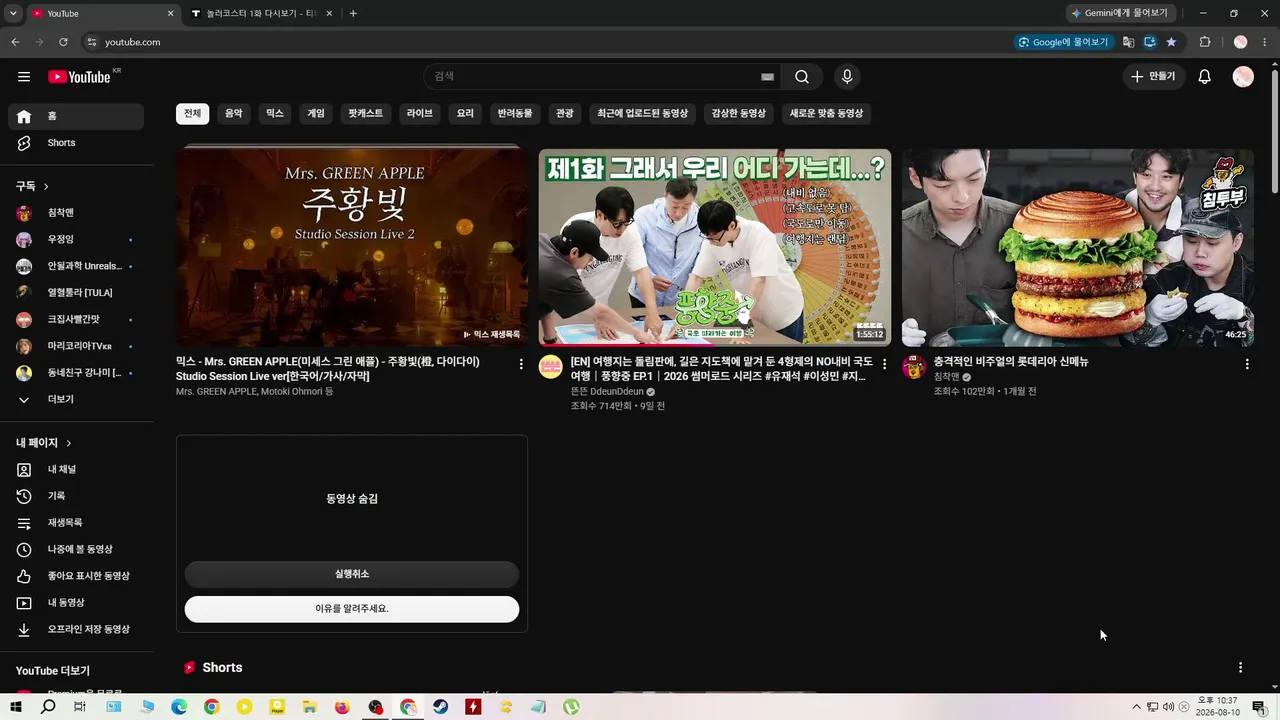Open 기록 watch history
Viewport: 1280px width, 720px height.
coord(76,496)
